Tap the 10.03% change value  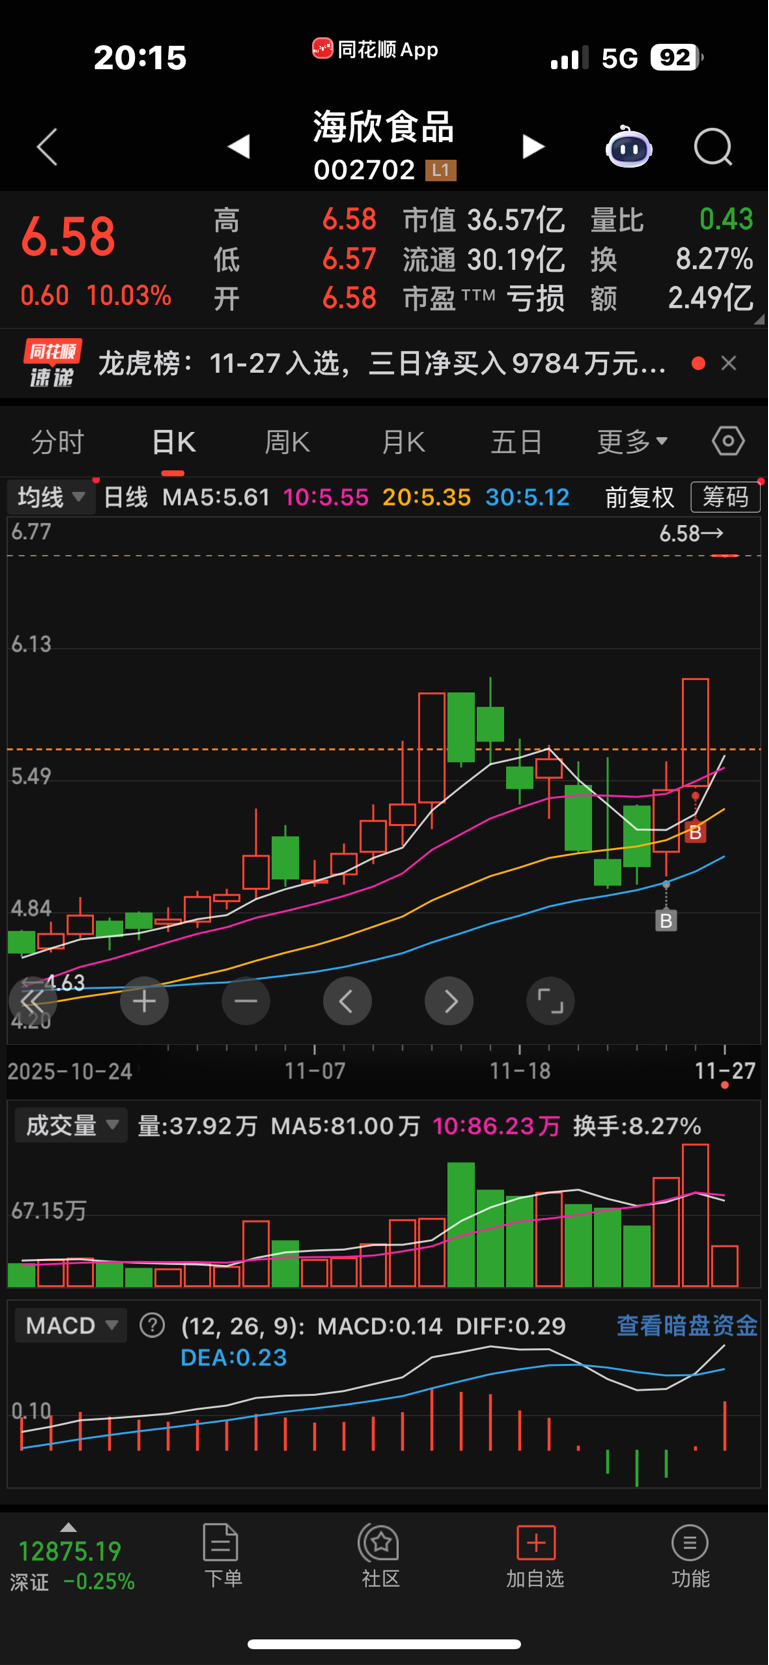click(x=128, y=296)
